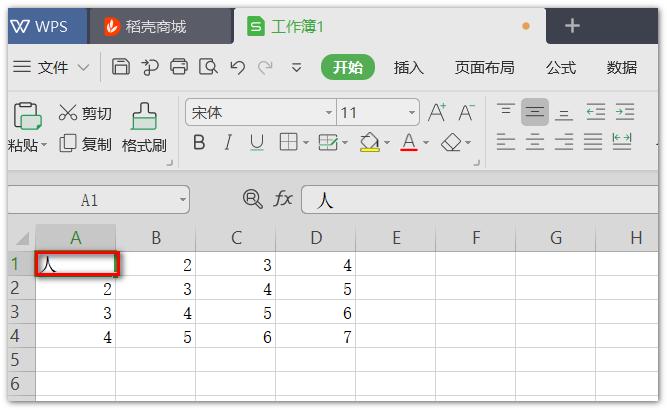Image resolution: width=667 pixels, height=410 pixels.
Task: Open the fill color dropdown arrow
Action: tap(387, 142)
